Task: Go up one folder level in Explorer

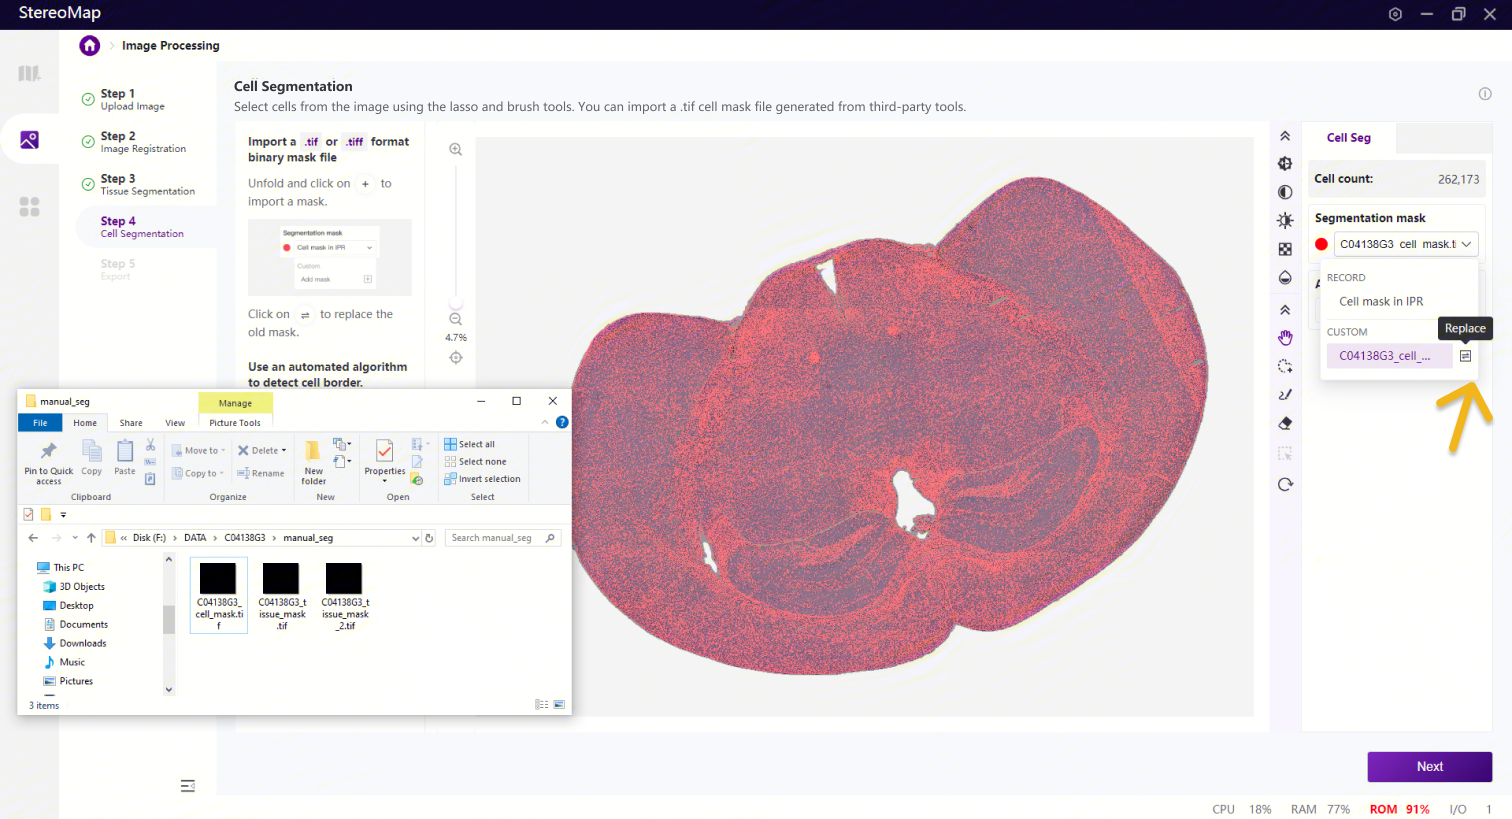Action: (91, 538)
